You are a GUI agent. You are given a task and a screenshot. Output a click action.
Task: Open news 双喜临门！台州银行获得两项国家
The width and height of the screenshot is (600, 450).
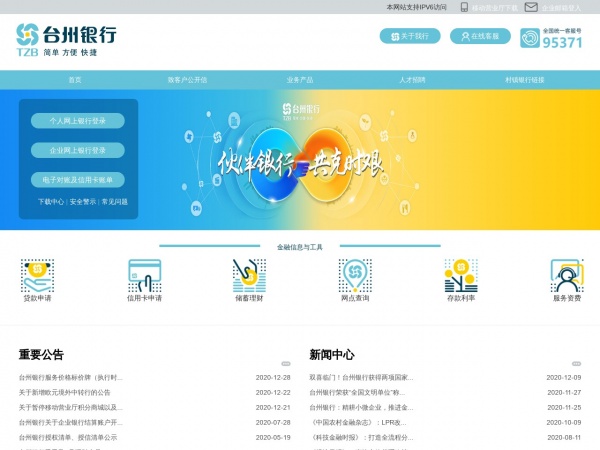pos(361,378)
